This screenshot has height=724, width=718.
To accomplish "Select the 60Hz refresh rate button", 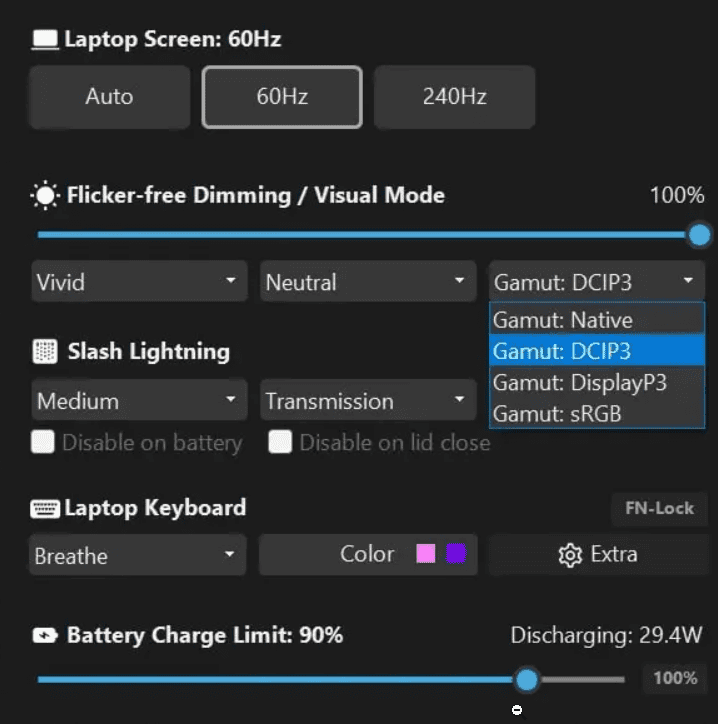I will [x=282, y=97].
